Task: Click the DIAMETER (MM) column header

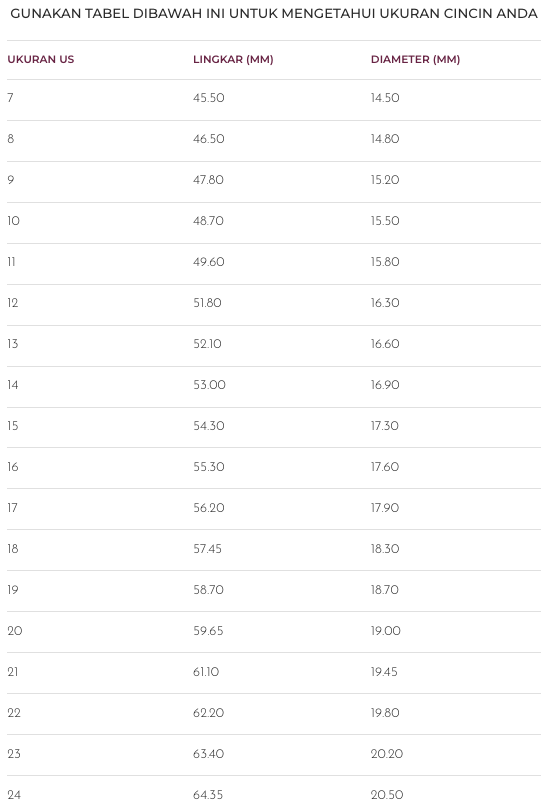Action: tap(415, 59)
